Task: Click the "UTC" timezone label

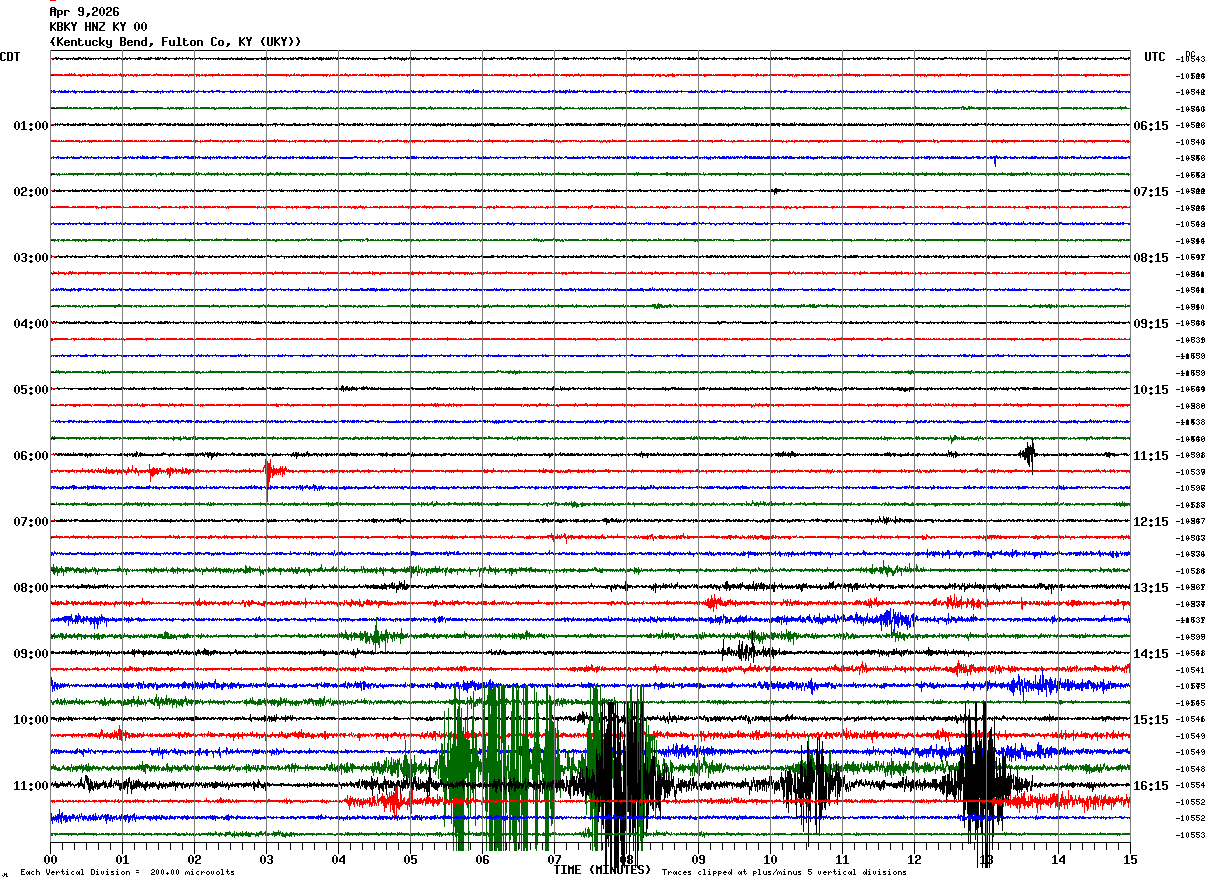Action: pos(1155,57)
